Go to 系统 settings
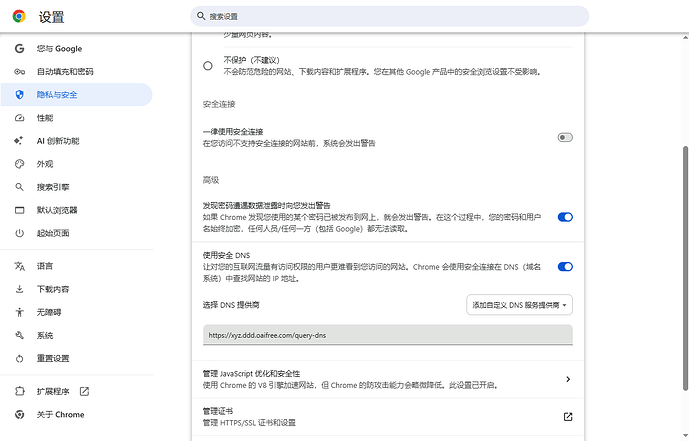689x441 pixels. [45, 335]
